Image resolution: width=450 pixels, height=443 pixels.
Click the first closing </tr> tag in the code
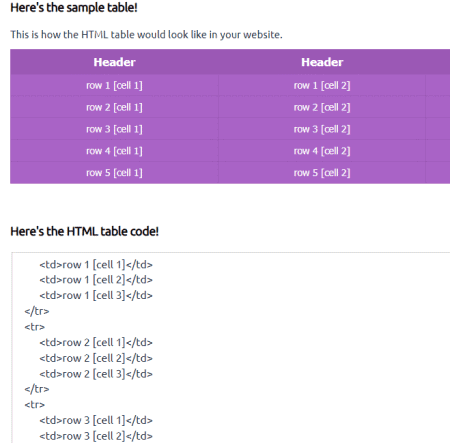37,311
